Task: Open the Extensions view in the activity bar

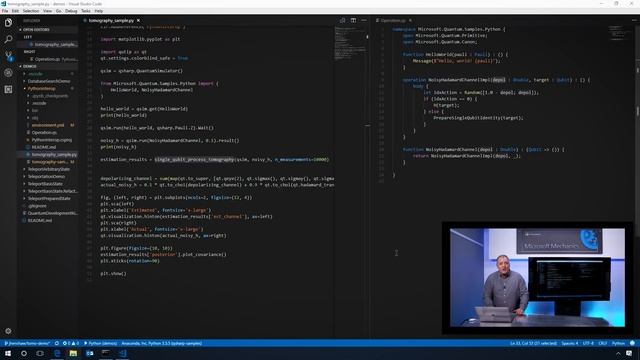Action: pyautogui.click(x=8, y=89)
